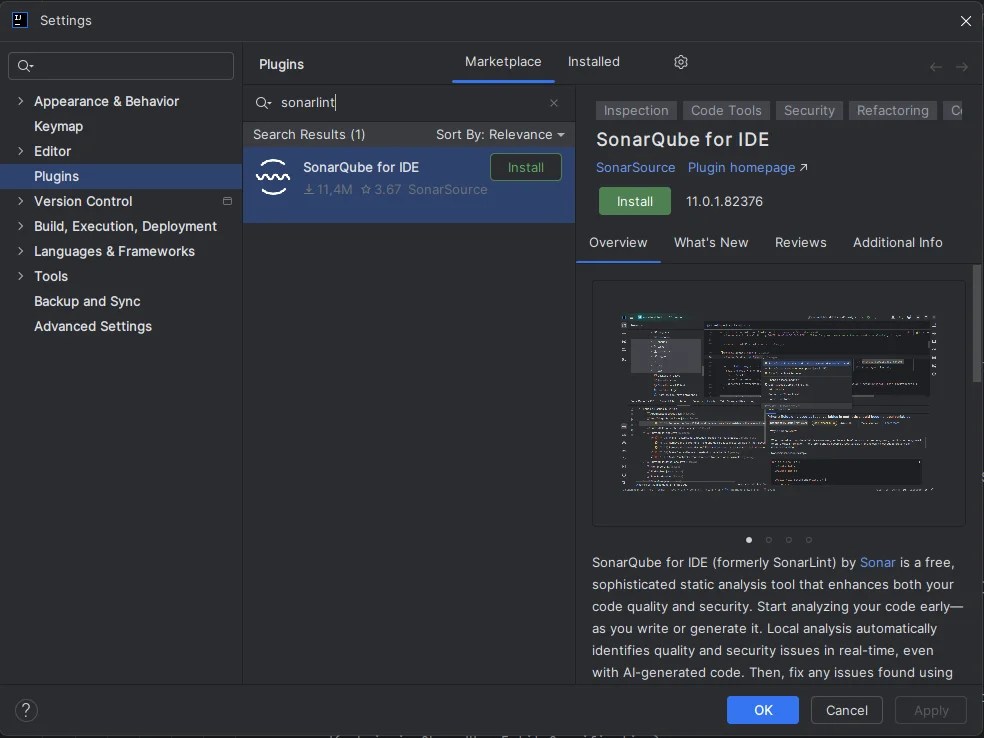Click the Security tag

809,110
